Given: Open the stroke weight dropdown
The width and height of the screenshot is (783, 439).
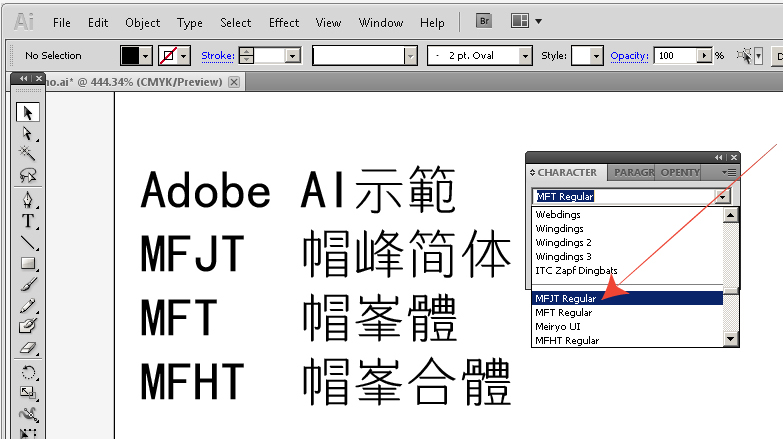Looking at the screenshot, I should click(x=293, y=56).
